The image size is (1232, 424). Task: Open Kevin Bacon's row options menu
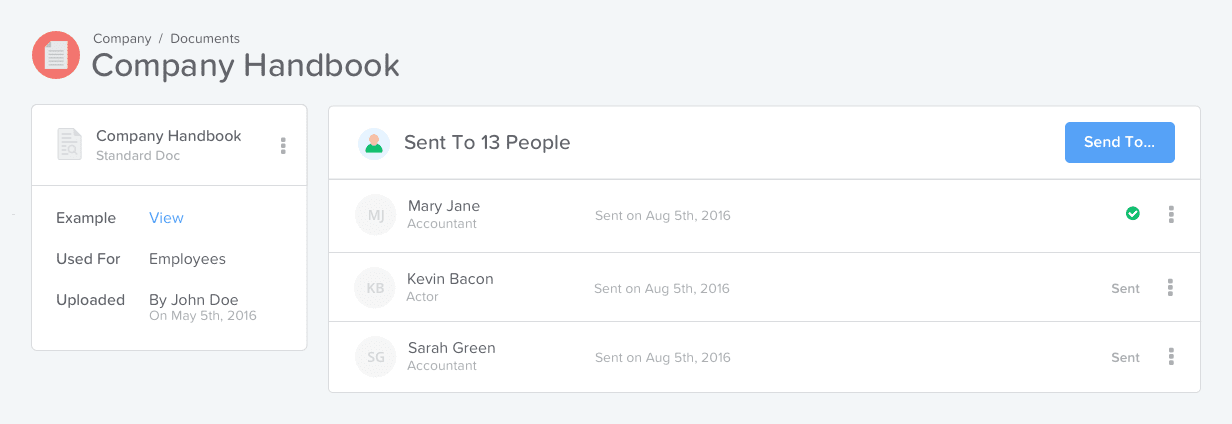point(1171,288)
